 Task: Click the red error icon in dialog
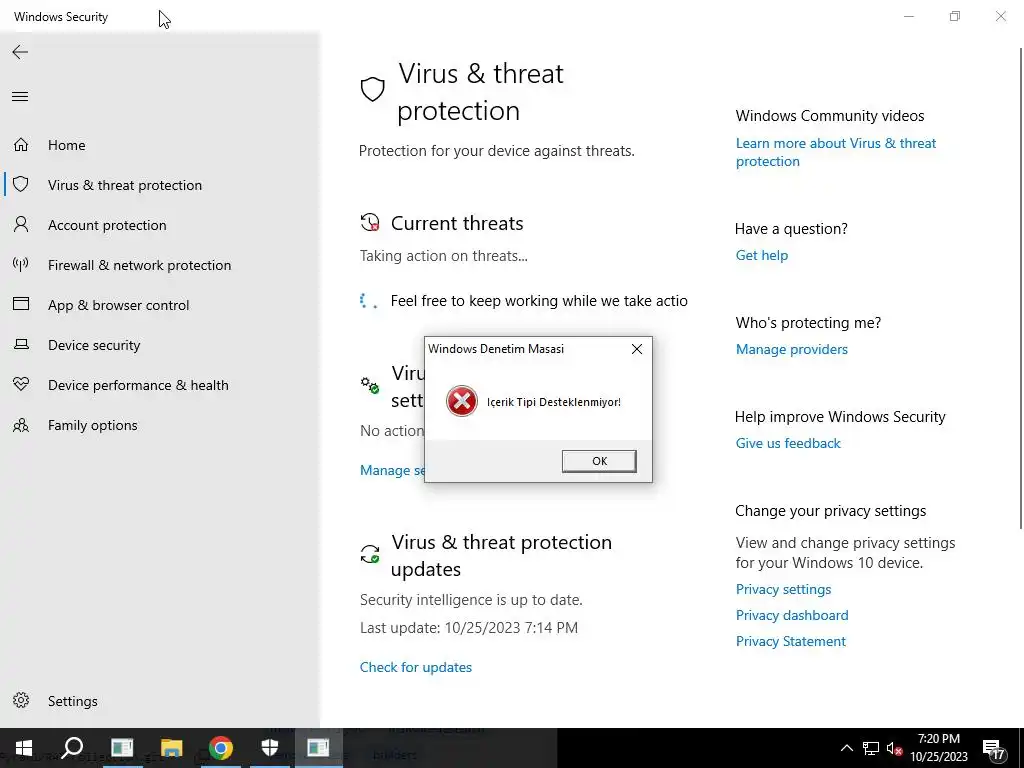[x=462, y=401]
